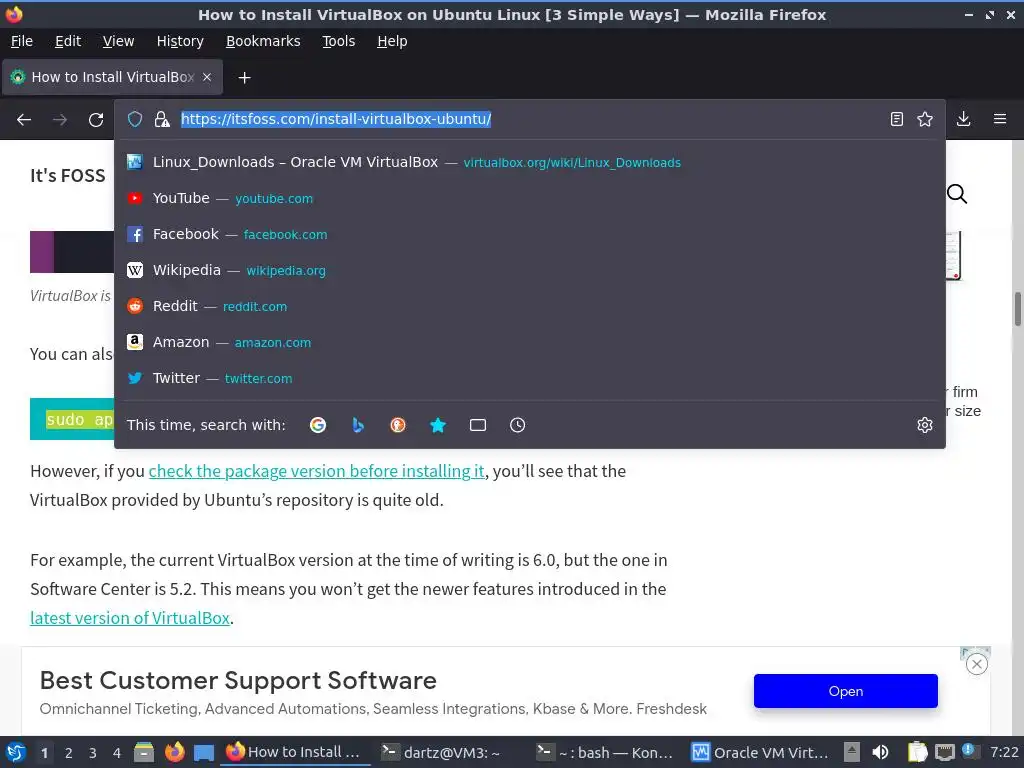Follow 'check the package version before installing it' link
This screenshot has height=768, width=1024.
click(x=317, y=471)
